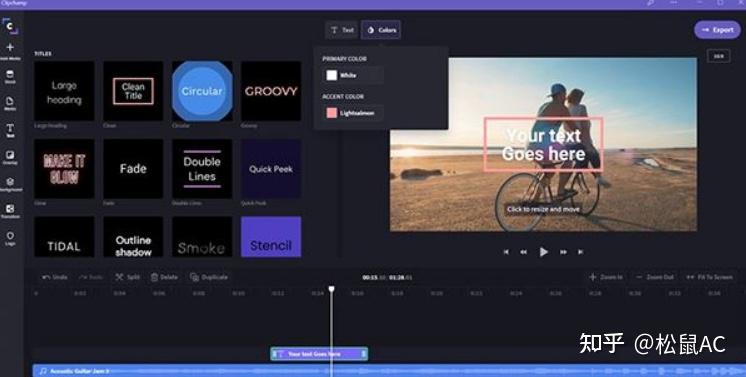
Task: Choose the Fade title style
Action: click(133, 169)
